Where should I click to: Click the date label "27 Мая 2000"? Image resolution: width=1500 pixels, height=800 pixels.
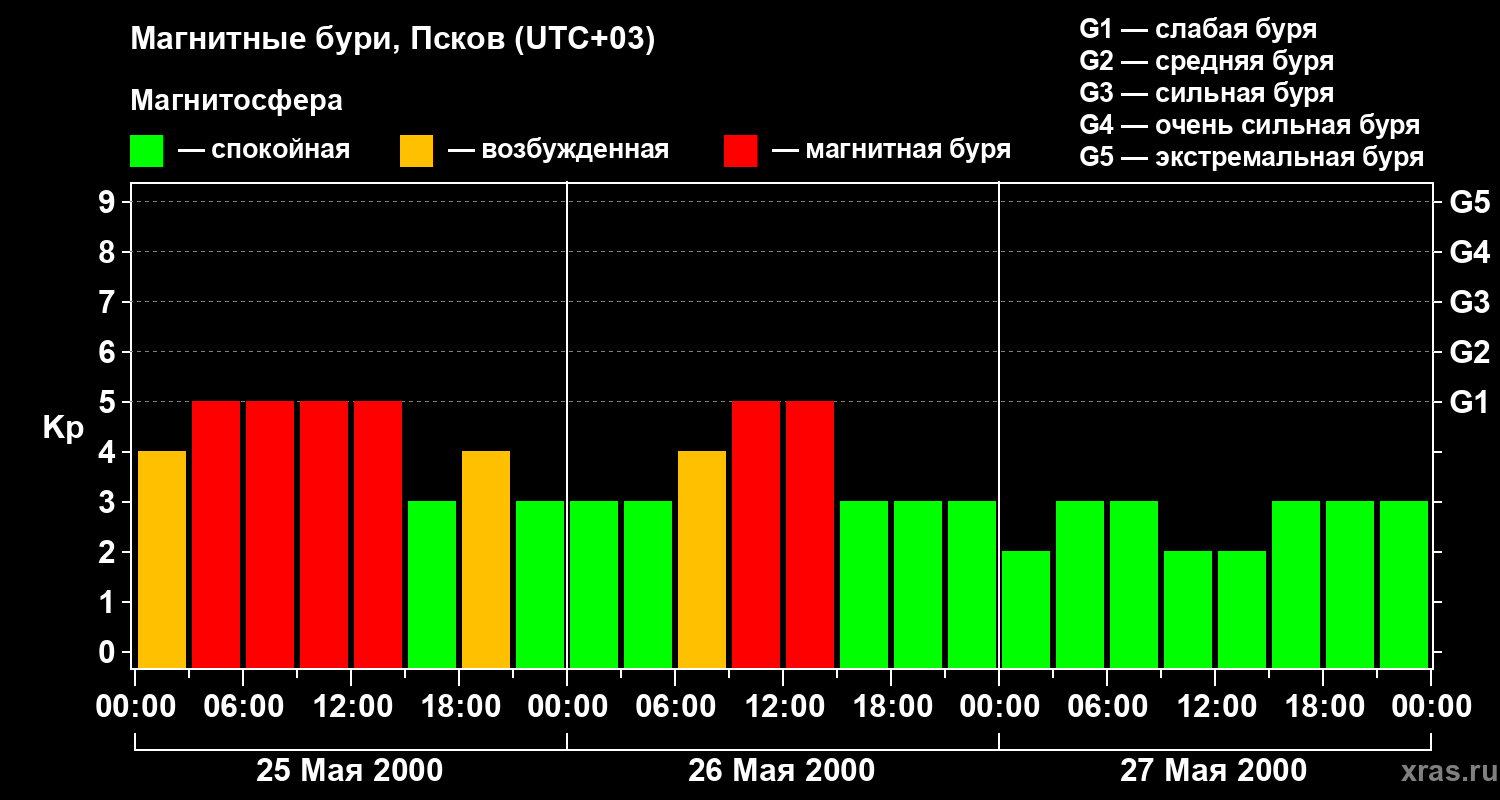[1213, 770]
